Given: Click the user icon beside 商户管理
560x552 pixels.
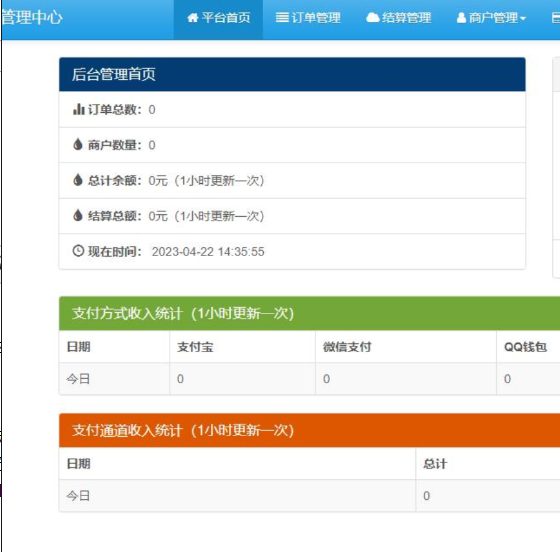Looking at the screenshot, I should (461, 17).
